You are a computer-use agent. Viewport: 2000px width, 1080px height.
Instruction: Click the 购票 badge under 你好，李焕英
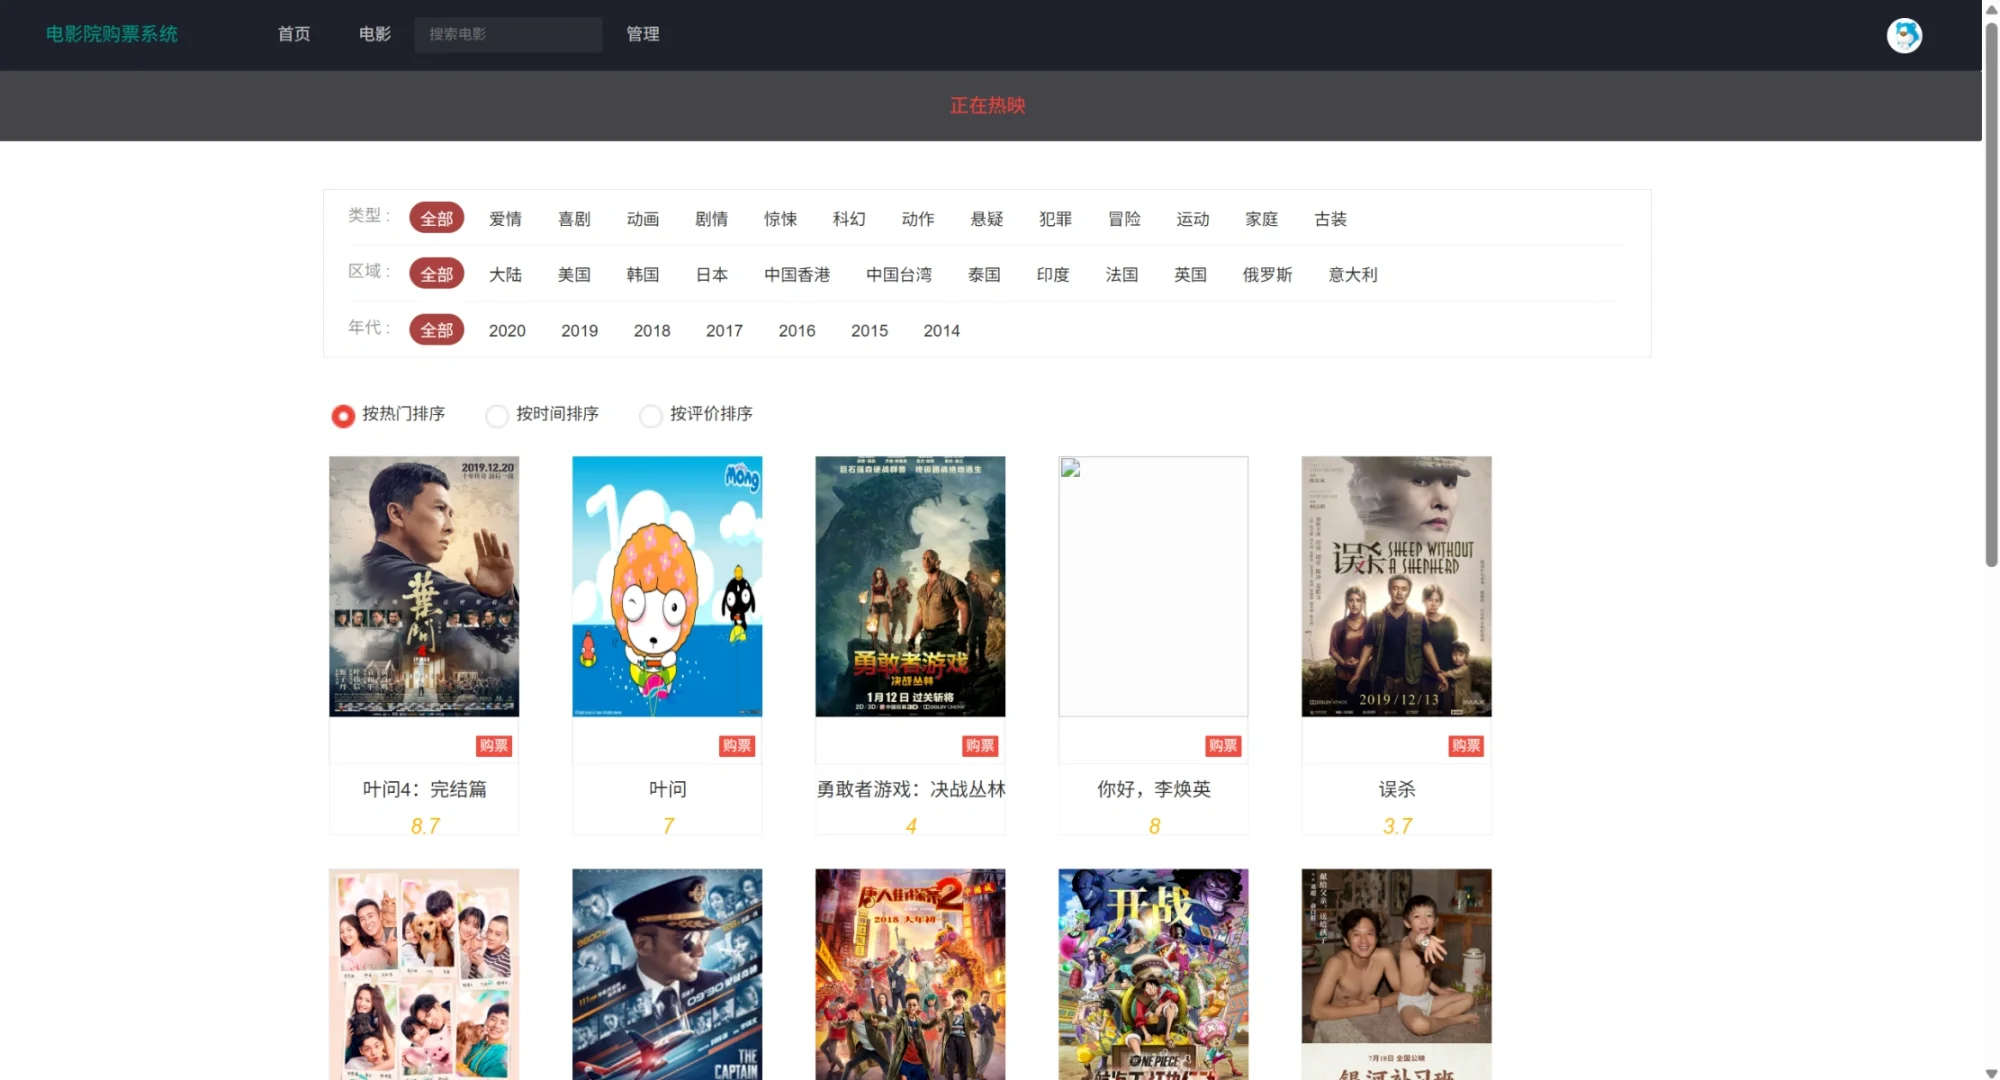coord(1222,746)
